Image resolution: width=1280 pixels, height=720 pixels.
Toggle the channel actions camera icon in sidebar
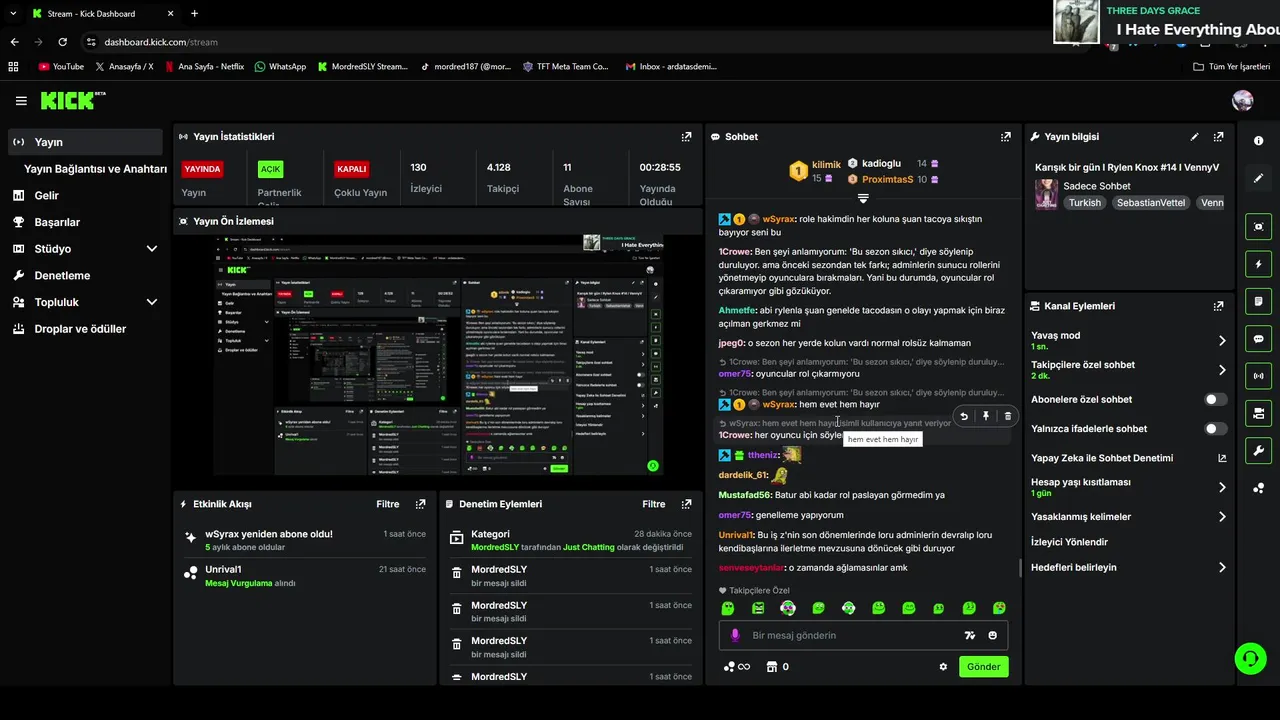pos(1259,413)
